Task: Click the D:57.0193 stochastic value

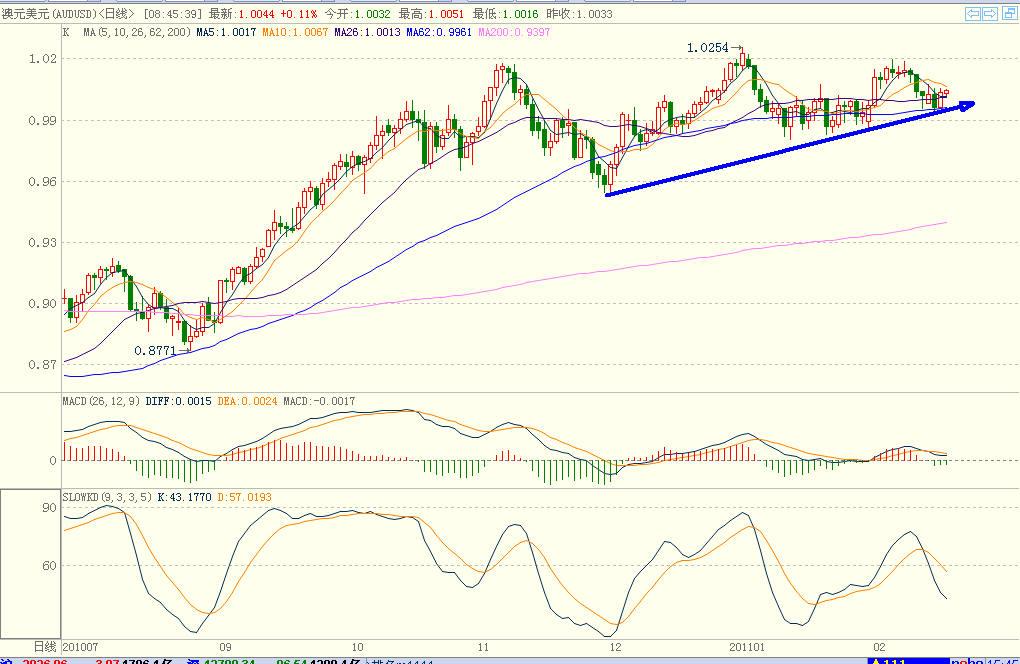Action: coord(245,497)
